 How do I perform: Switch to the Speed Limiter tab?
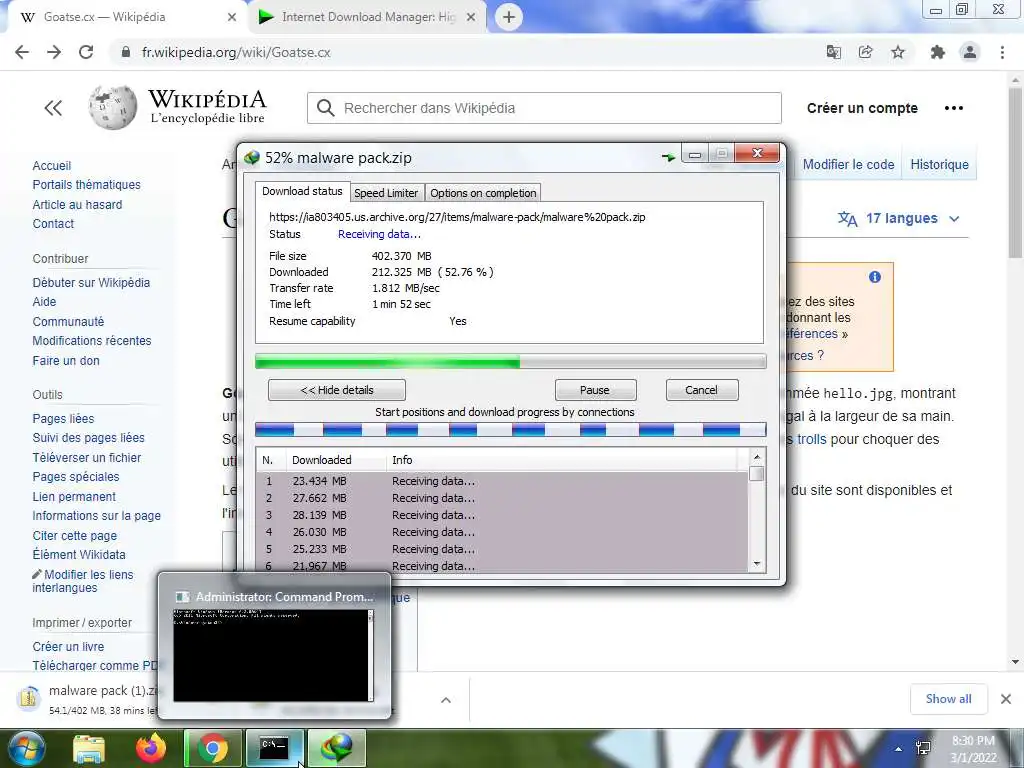[386, 193]
